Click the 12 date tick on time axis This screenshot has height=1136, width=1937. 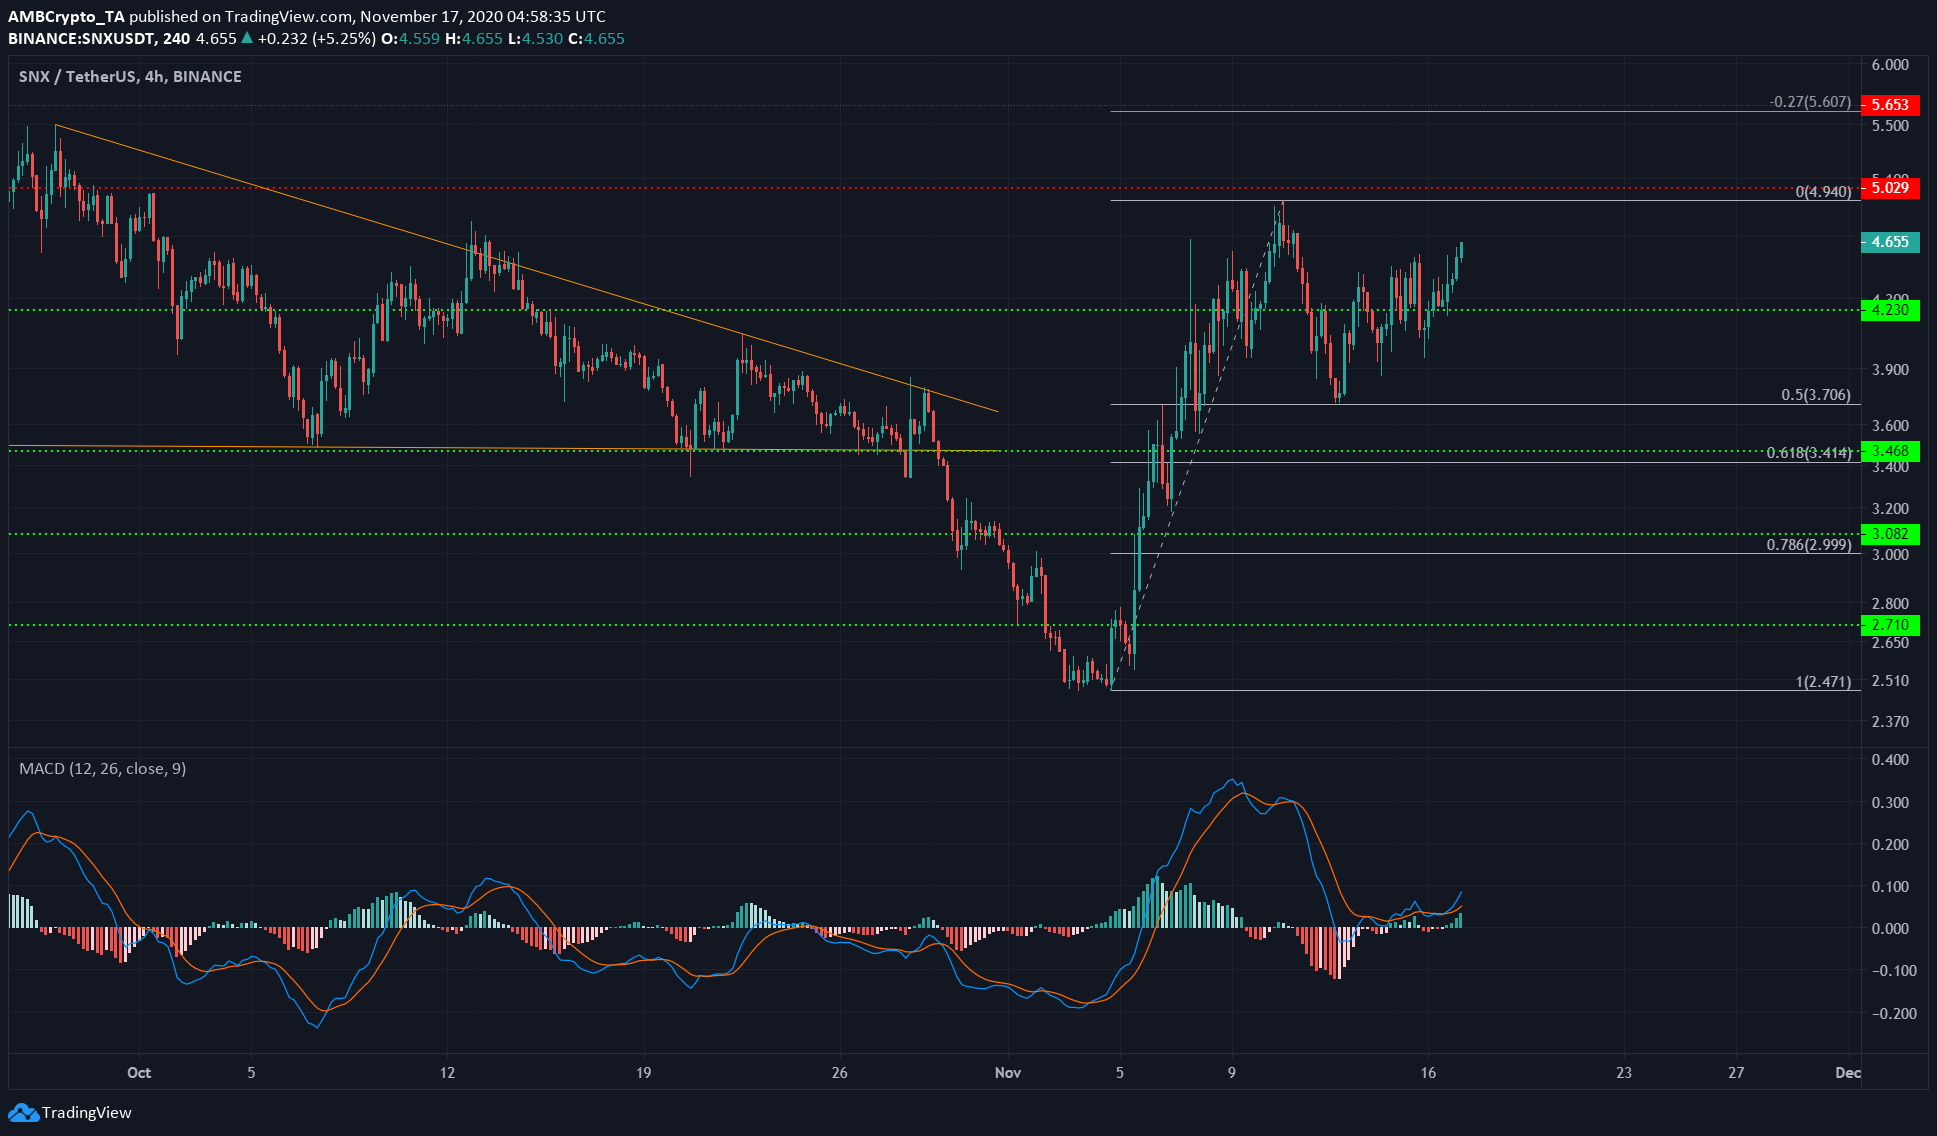pos(447,1073)
